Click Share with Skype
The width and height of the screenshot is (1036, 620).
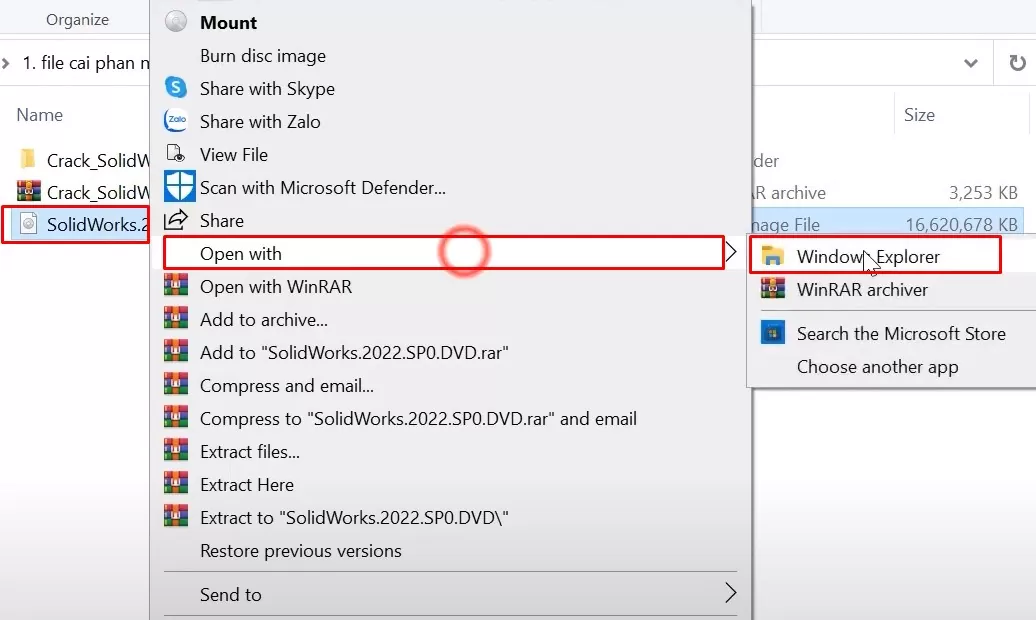click(266, 88)
